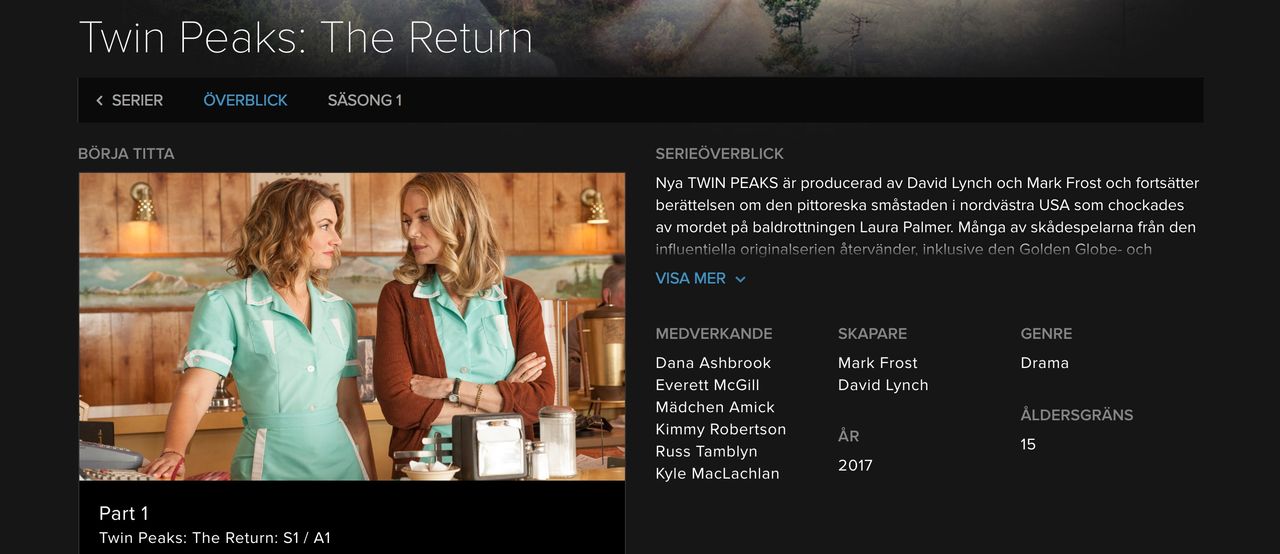Viewport: 1280px width, 554px height.
Task: Click the back chevron beside SERIER
Action: [99, 101]
